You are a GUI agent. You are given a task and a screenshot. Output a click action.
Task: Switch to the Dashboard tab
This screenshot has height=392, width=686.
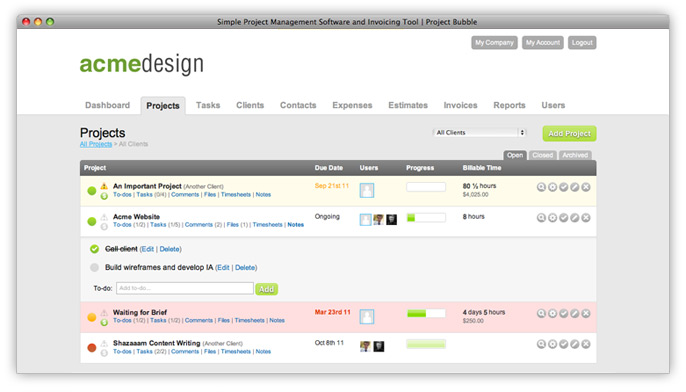[108, 105]
